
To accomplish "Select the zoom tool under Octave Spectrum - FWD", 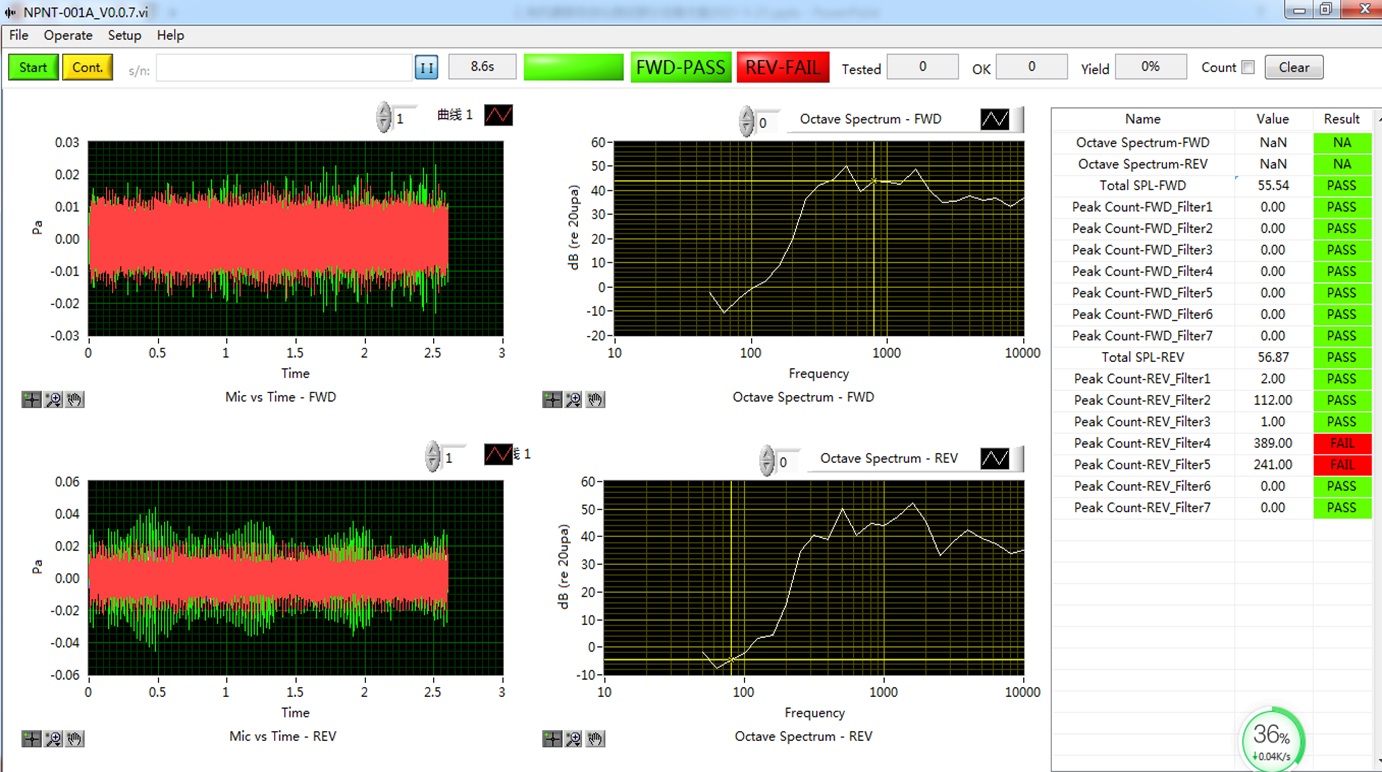I will coord(574,399).
